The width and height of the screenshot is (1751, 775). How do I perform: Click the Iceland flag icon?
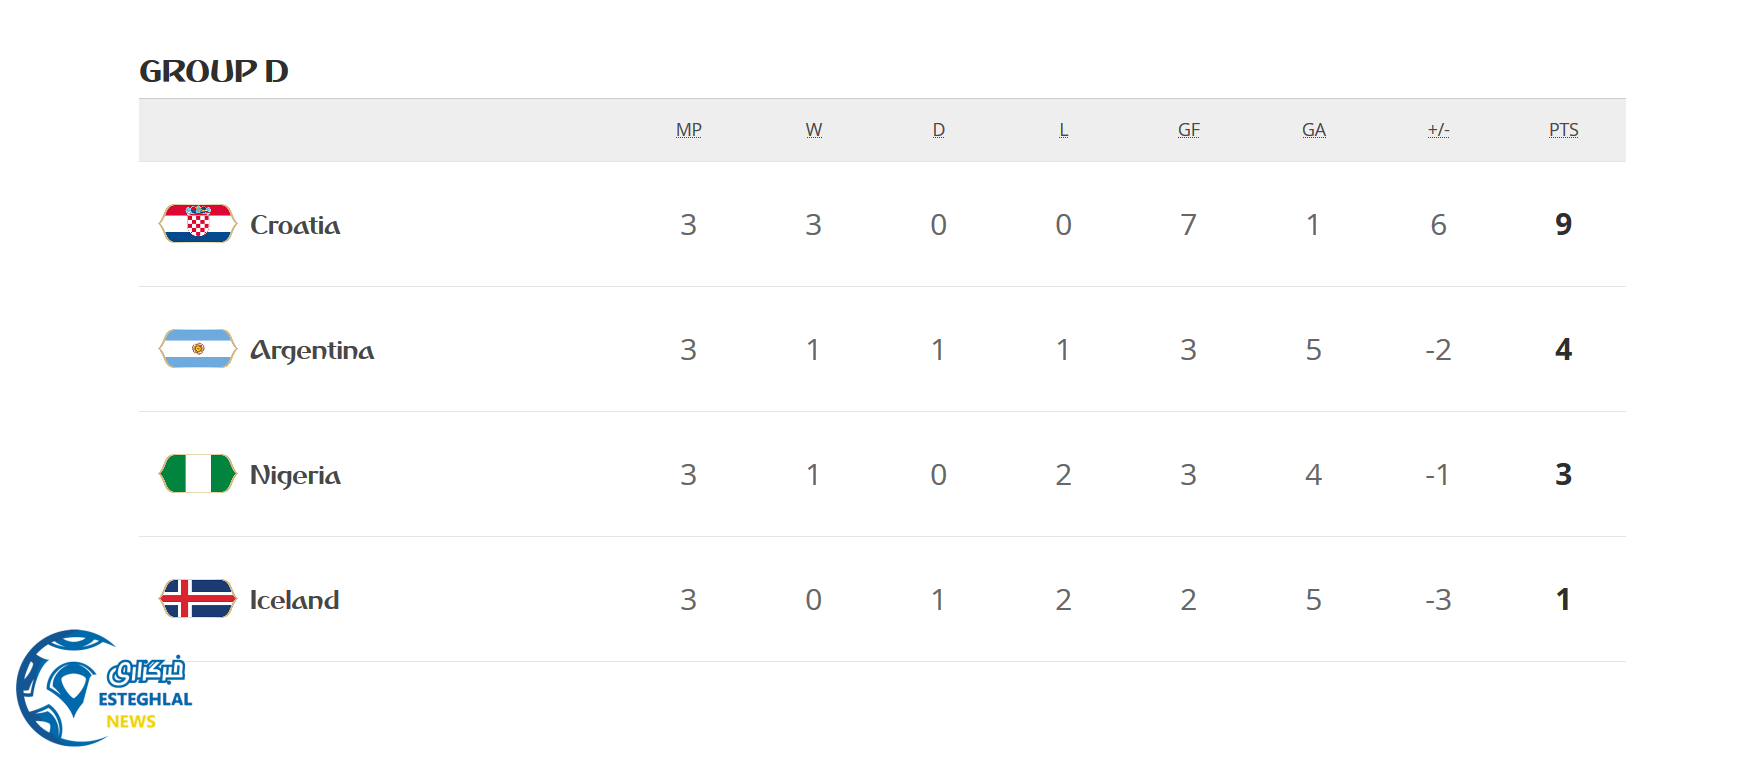pyautogui.click(x=198, y=599)
